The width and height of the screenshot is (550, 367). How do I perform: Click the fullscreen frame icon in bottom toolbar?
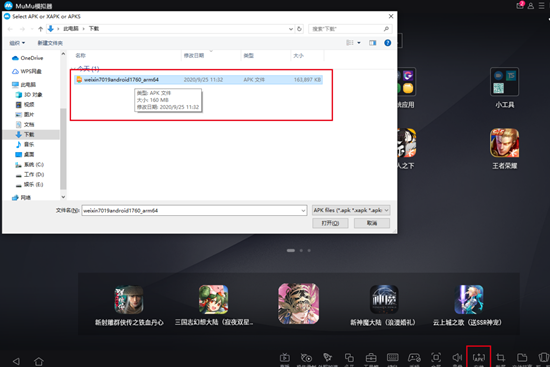pos(436,358)
